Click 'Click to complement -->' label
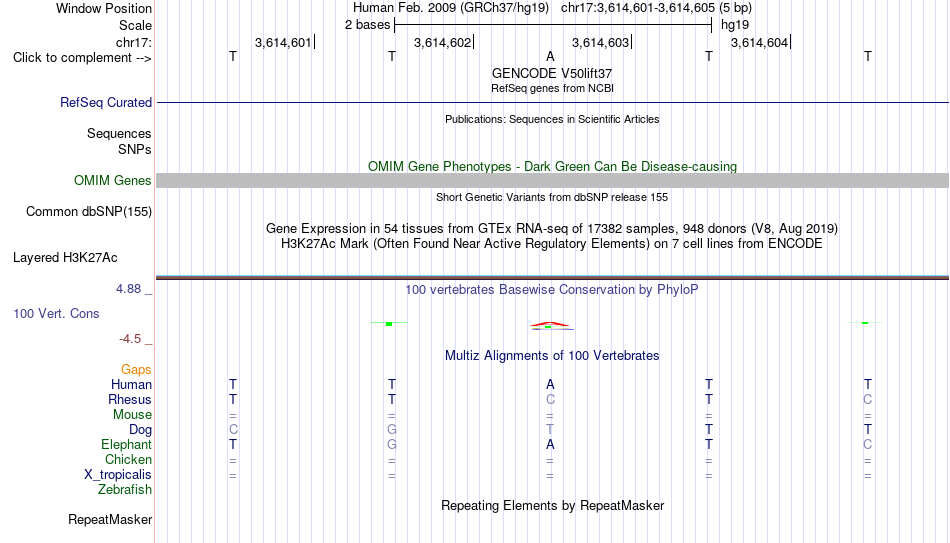 coord(82,58)
